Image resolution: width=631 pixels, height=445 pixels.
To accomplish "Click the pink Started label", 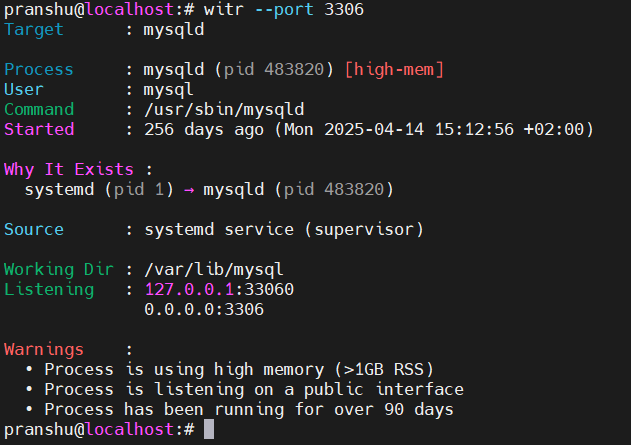I will (x=38, y=129).
